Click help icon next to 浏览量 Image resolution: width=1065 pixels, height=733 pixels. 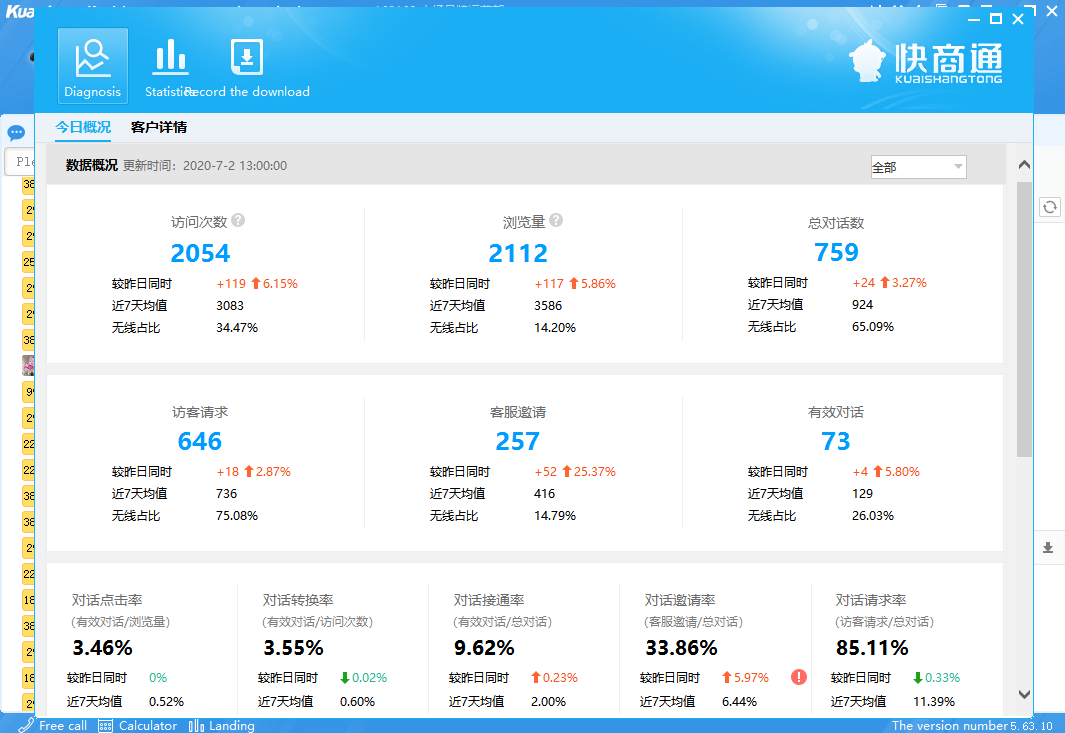pyautogui.click(x=556, y=221)
